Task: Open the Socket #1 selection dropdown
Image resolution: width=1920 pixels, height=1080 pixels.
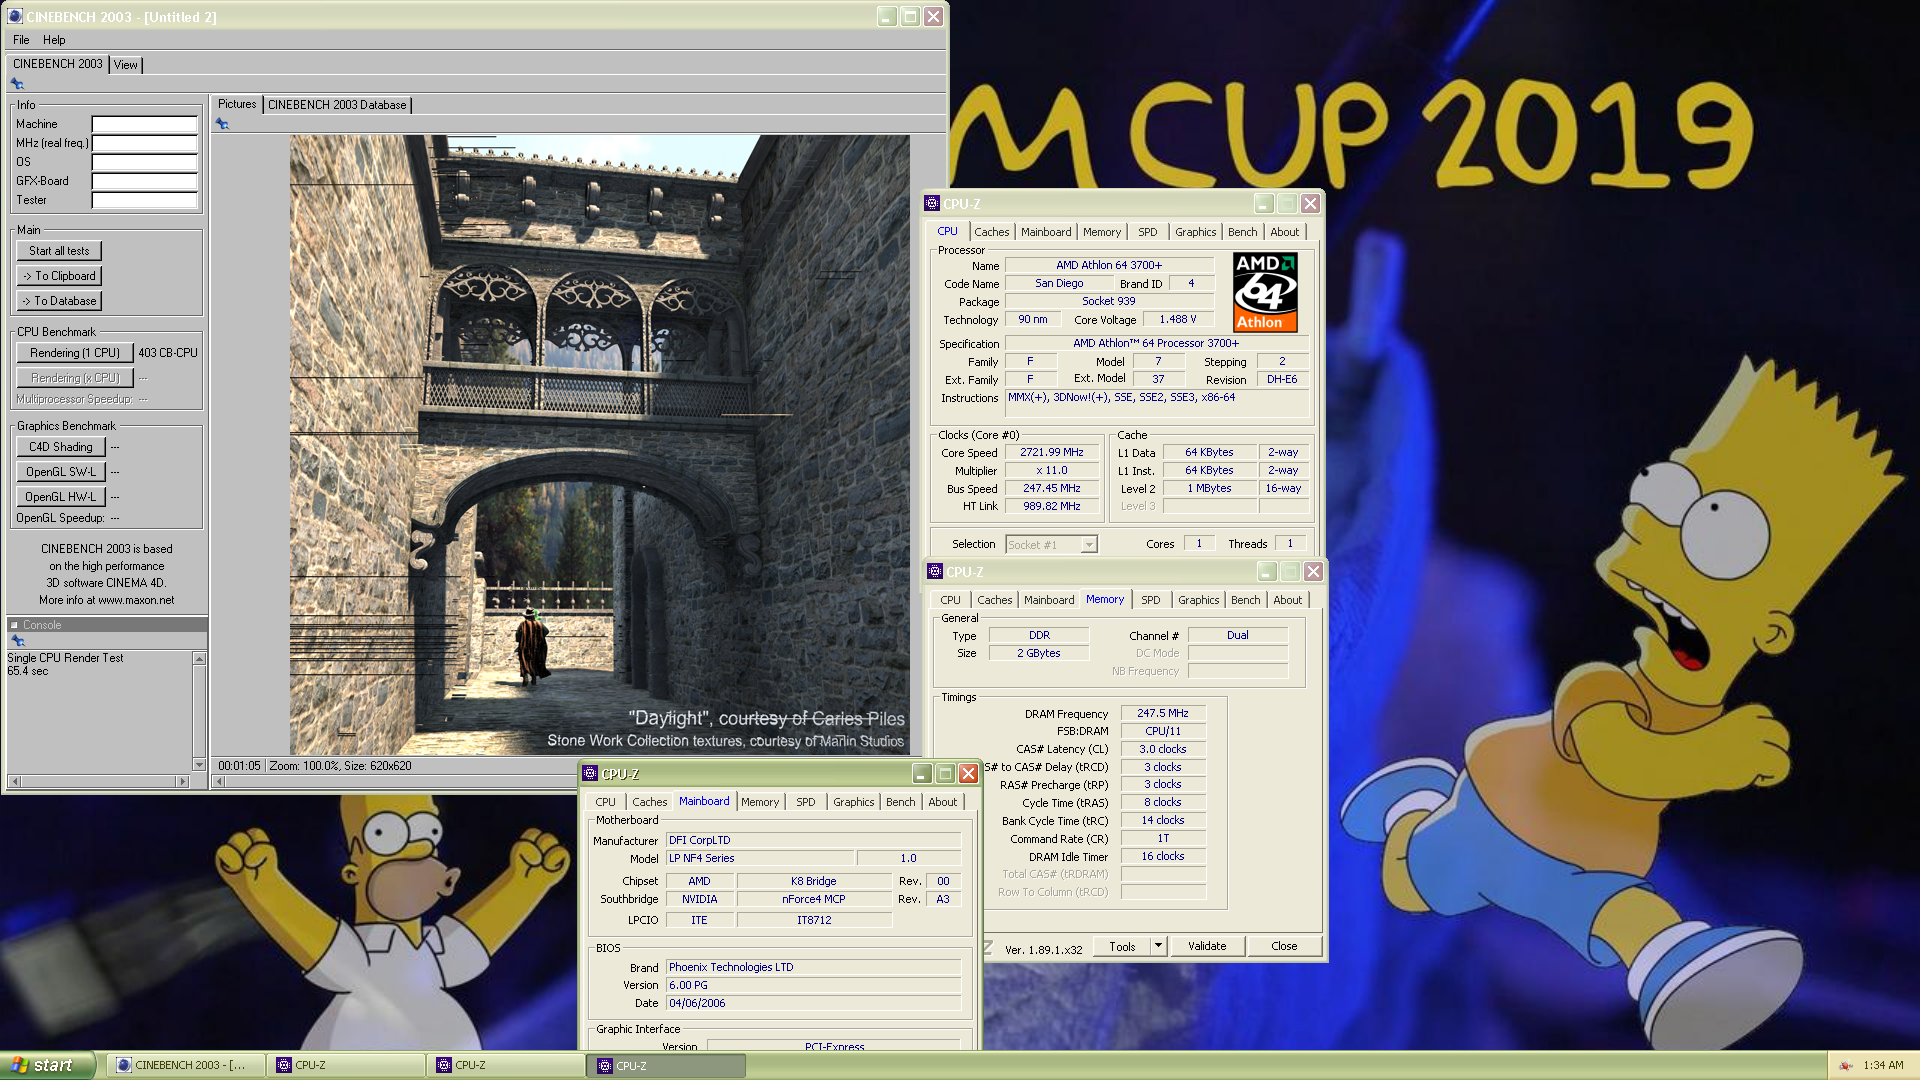Action: click(x=1089, y=545)
